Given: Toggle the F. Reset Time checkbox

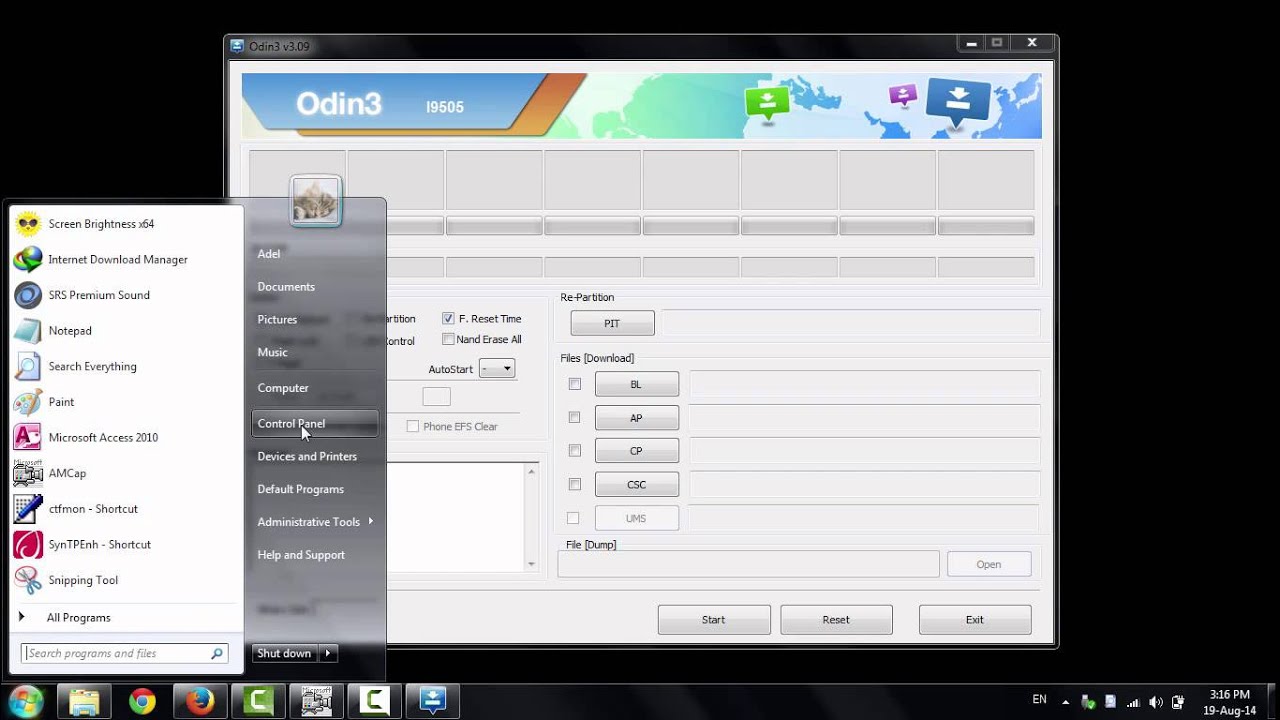Looking at the screenshot, I should point(448,318).
